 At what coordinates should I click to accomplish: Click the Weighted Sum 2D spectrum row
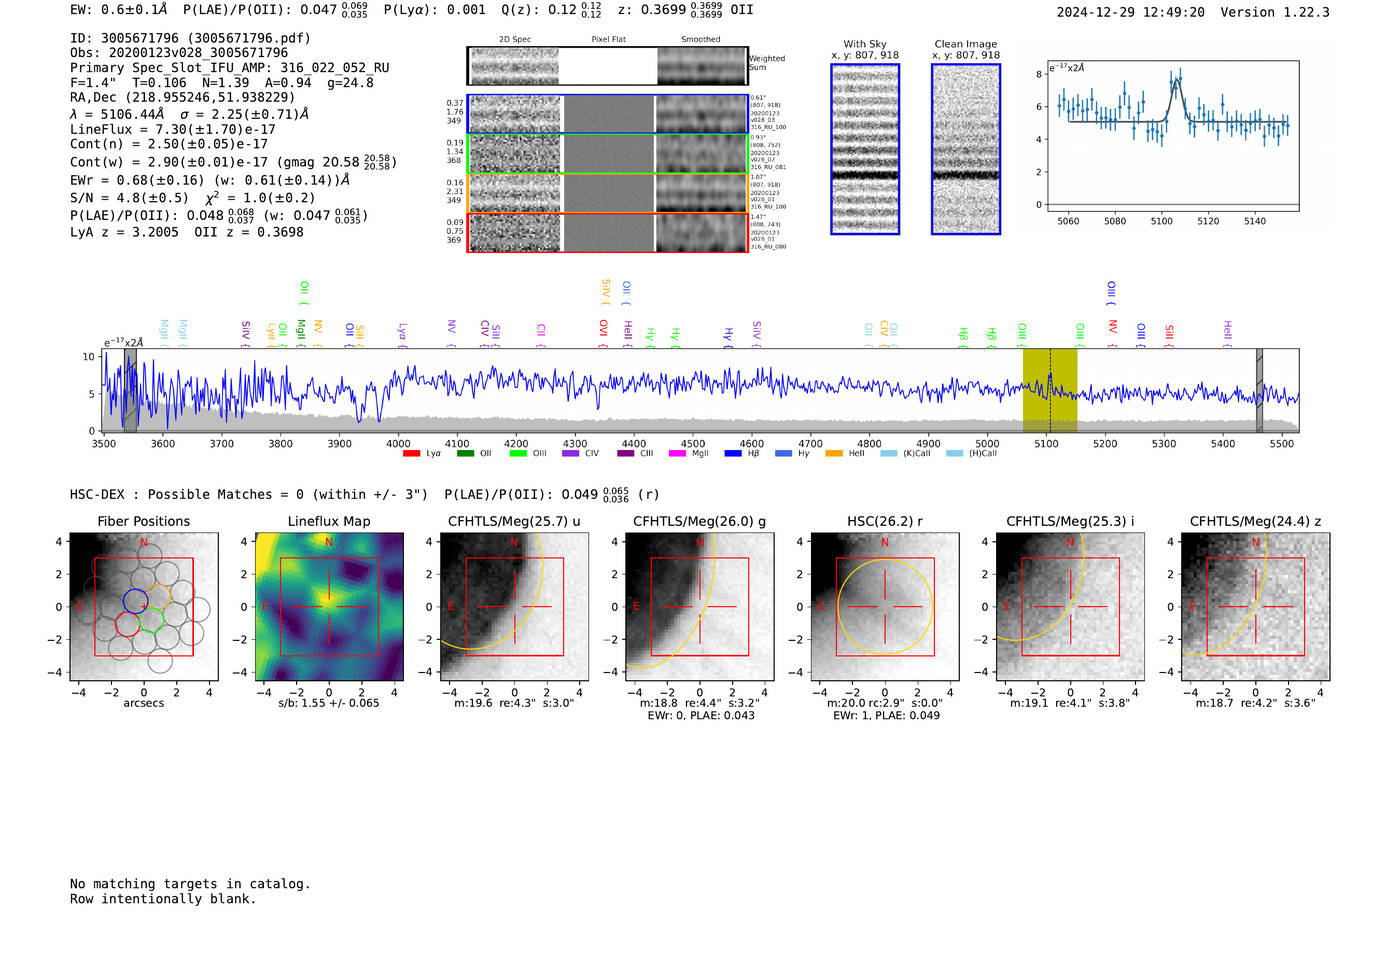(608, 66)
